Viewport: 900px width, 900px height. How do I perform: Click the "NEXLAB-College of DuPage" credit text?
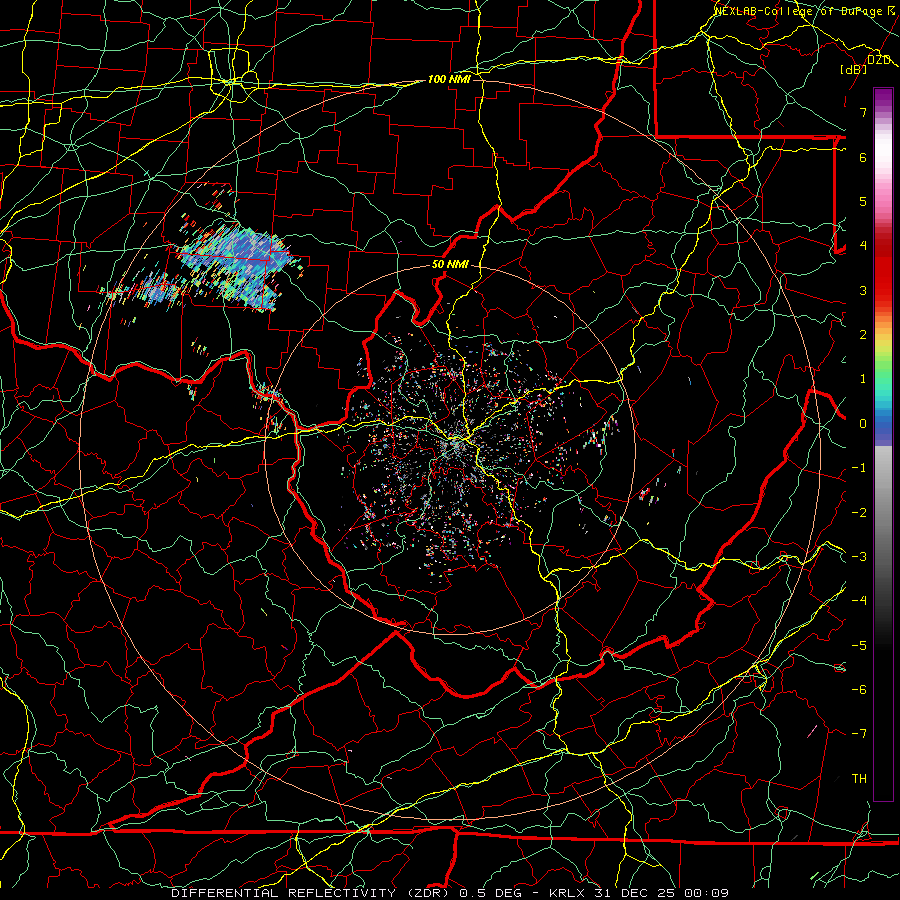coord(799,11)
